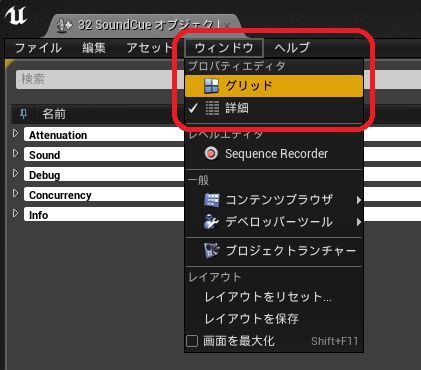This screenshot has width=421, height=370.
Task: Select the Concurrency row label
Action: pos(60,195)
